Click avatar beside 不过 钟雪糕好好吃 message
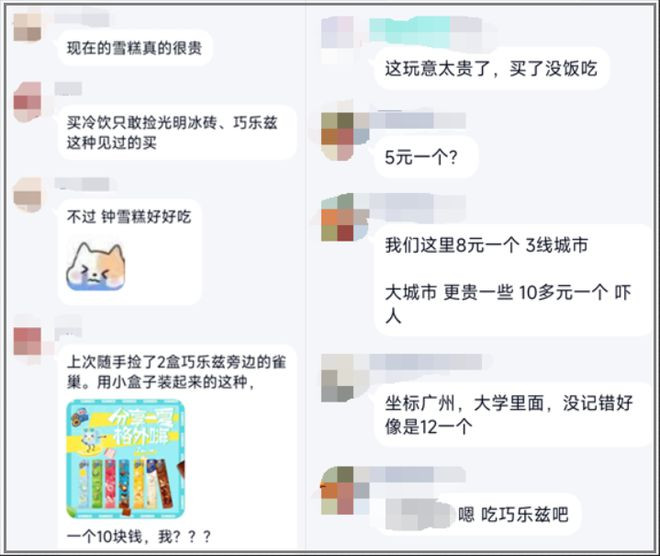Screen dimensions: 660x556 (27, 195)
